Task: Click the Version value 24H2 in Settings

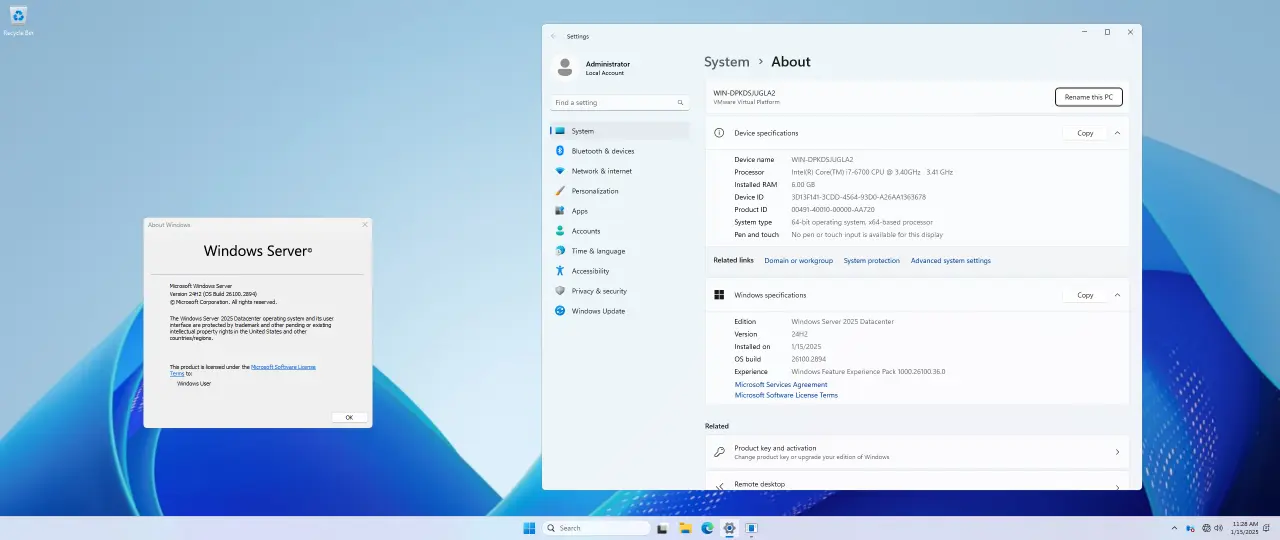Action: click(799, 334)
